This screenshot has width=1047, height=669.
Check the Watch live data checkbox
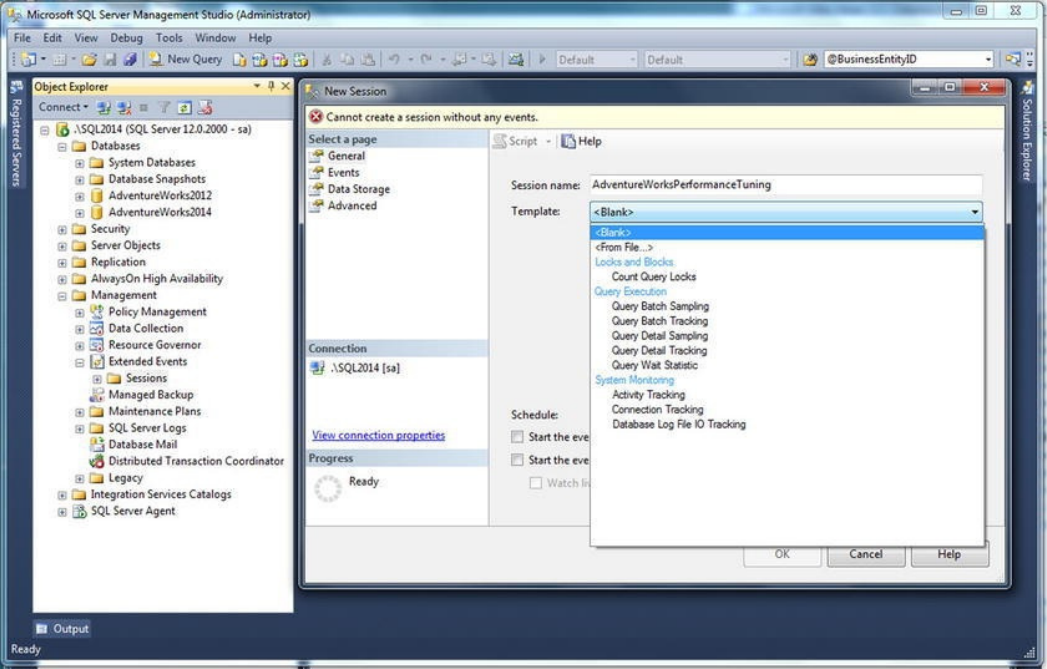536,483
